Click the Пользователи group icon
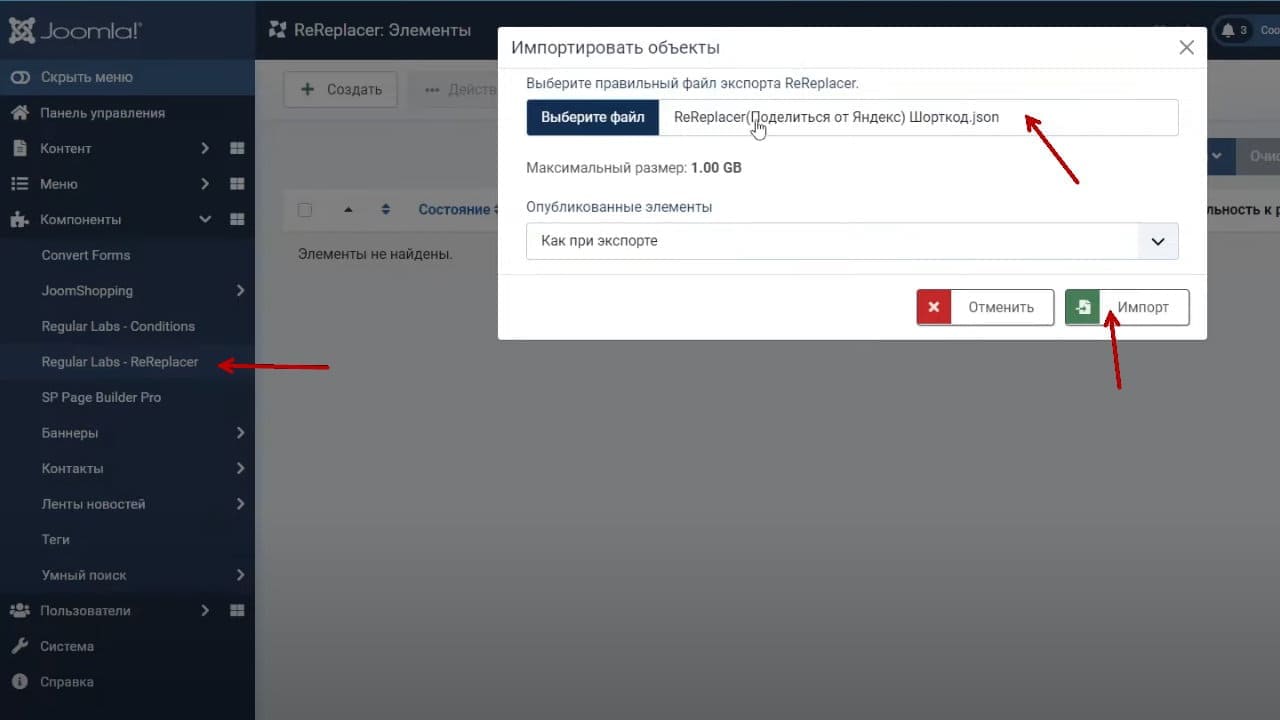 coord(20,610)
